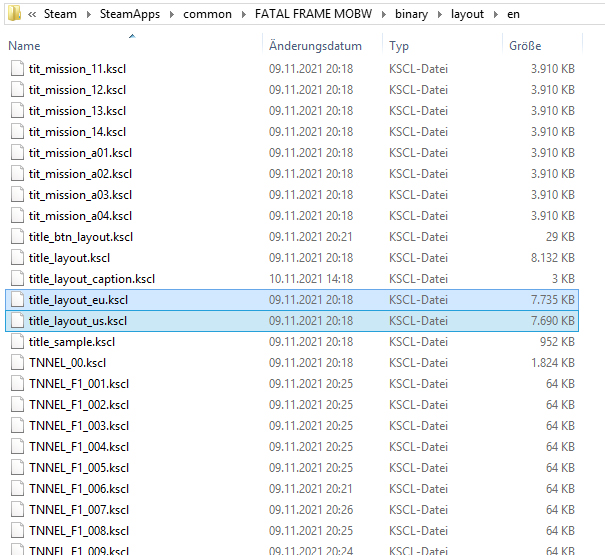Sort by Name column header

click(24, 46)
